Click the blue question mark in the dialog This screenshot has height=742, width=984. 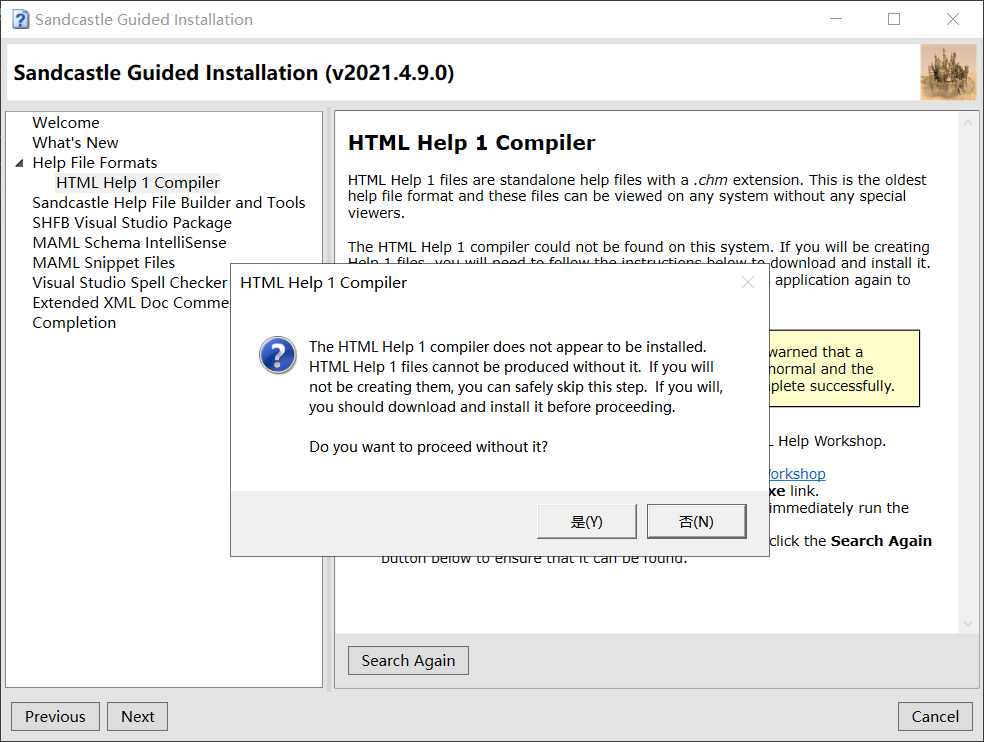[277, 355]
